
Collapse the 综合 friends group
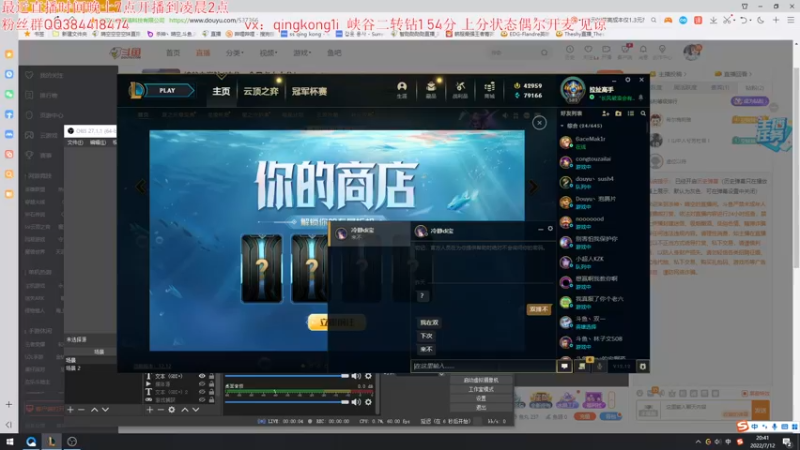click(562, 126)
